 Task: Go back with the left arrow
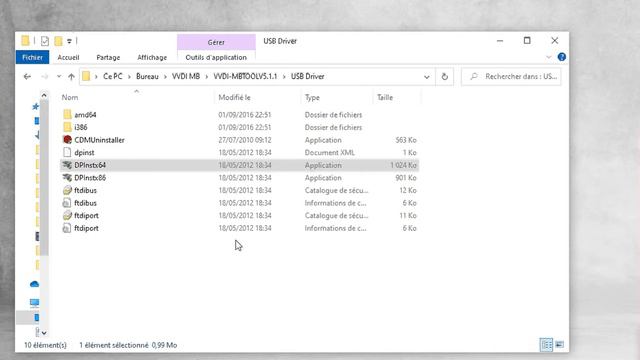(27, 77)
